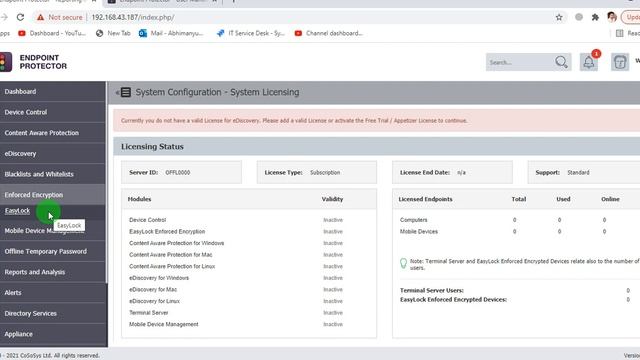Viewport: 640px width, 360px height.
Task: Click the Computers endpoints row
Action: [516, 220]
